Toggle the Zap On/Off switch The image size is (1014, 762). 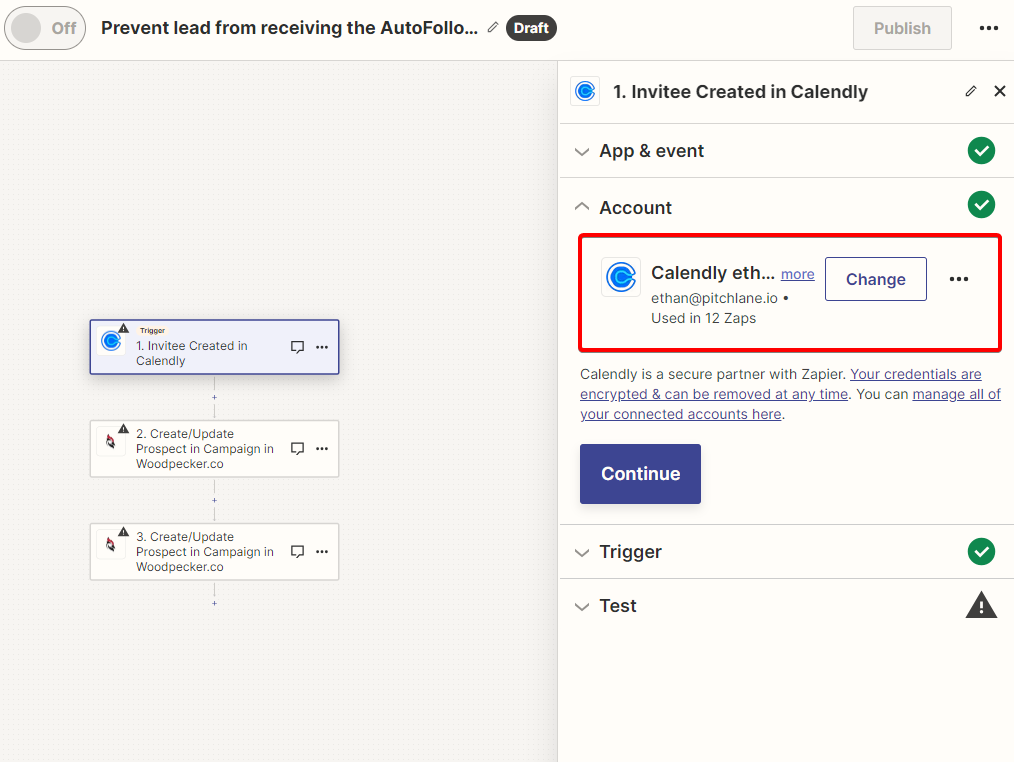[x=45, y=28]
